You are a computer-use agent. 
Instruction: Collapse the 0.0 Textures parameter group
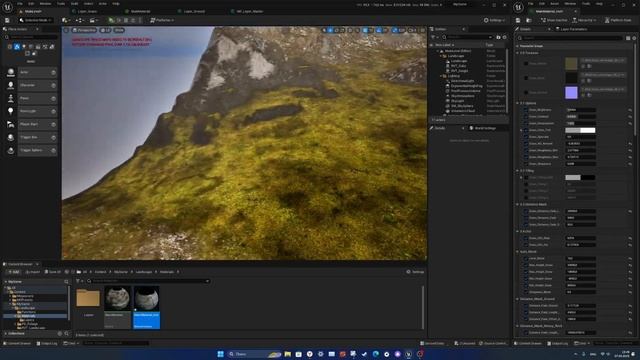click(x=517, y=53)
